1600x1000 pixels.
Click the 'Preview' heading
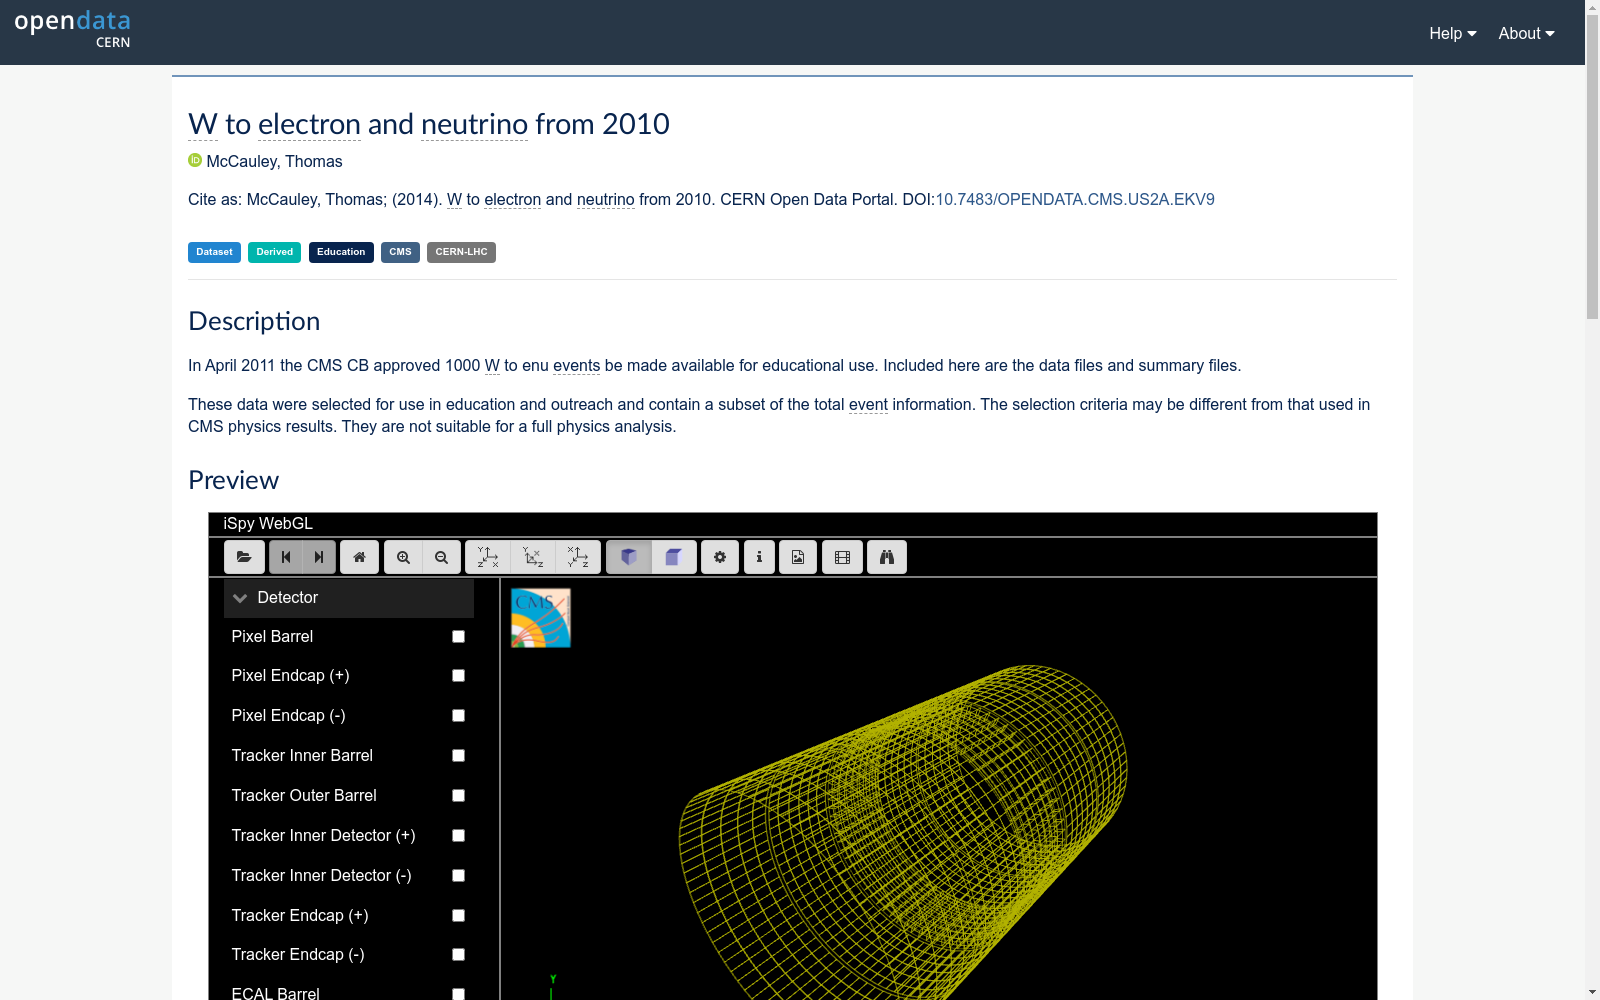[x=234, y=480]
